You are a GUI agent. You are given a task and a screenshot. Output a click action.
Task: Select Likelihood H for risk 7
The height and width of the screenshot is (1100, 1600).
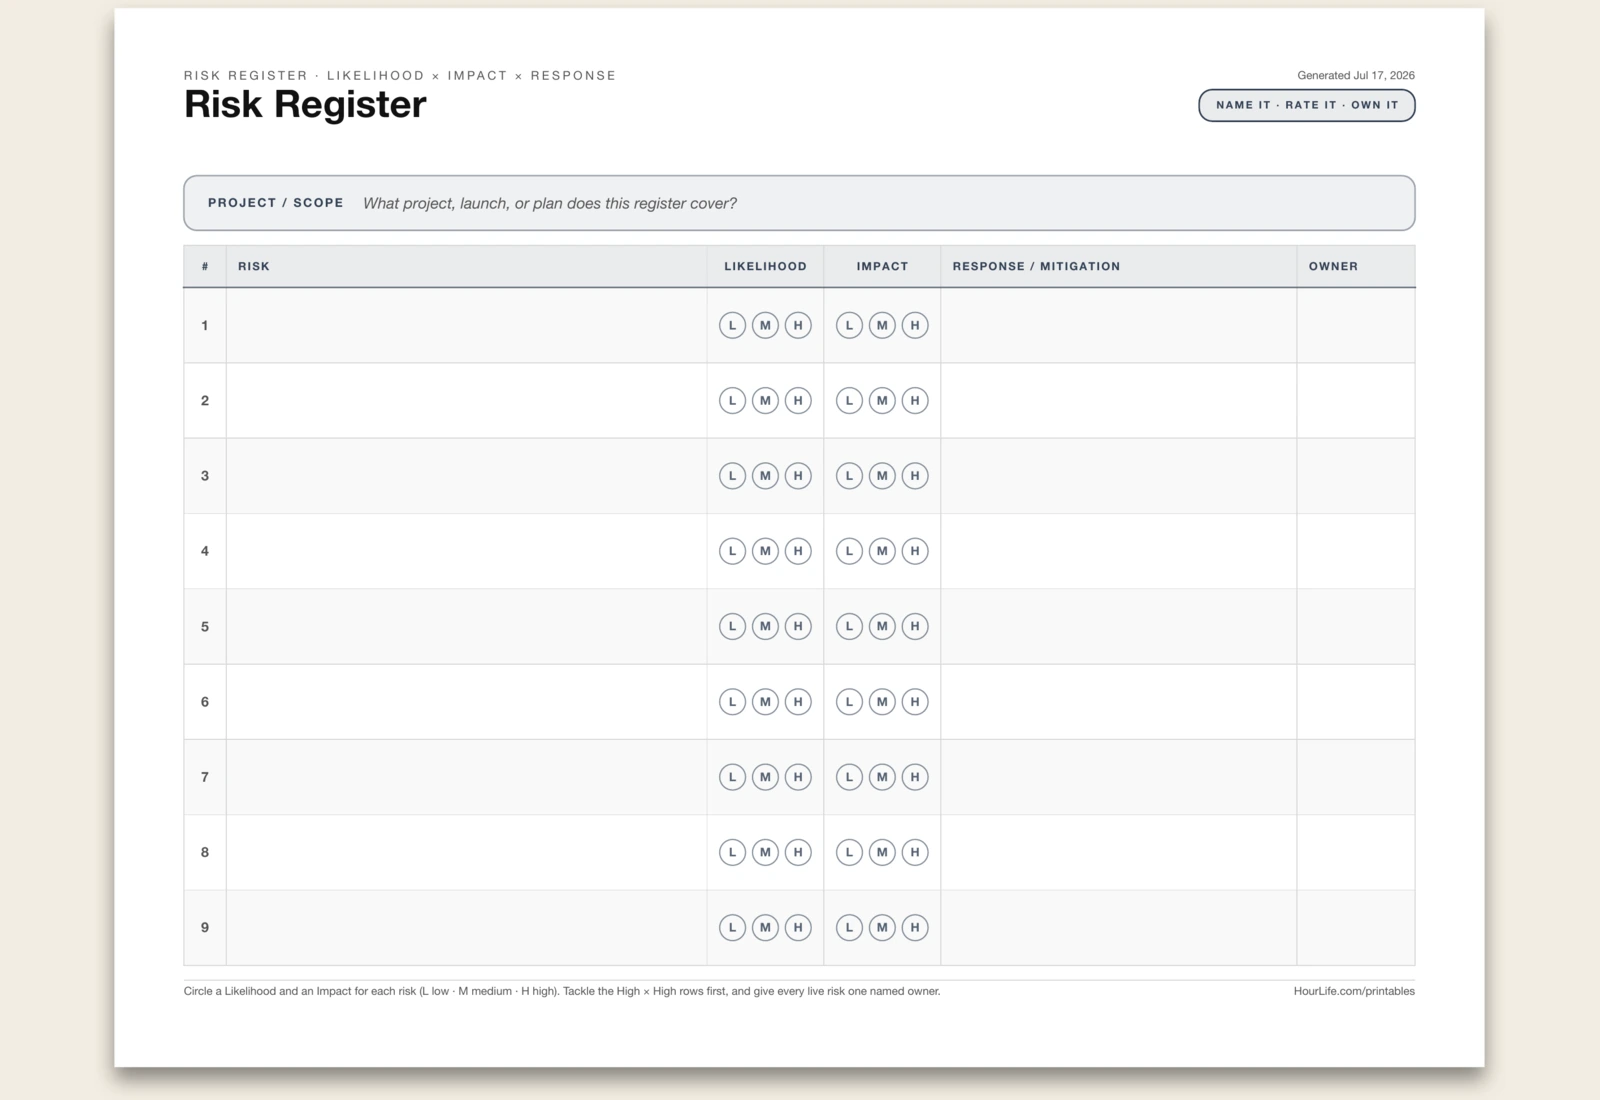tap(798, 777)
